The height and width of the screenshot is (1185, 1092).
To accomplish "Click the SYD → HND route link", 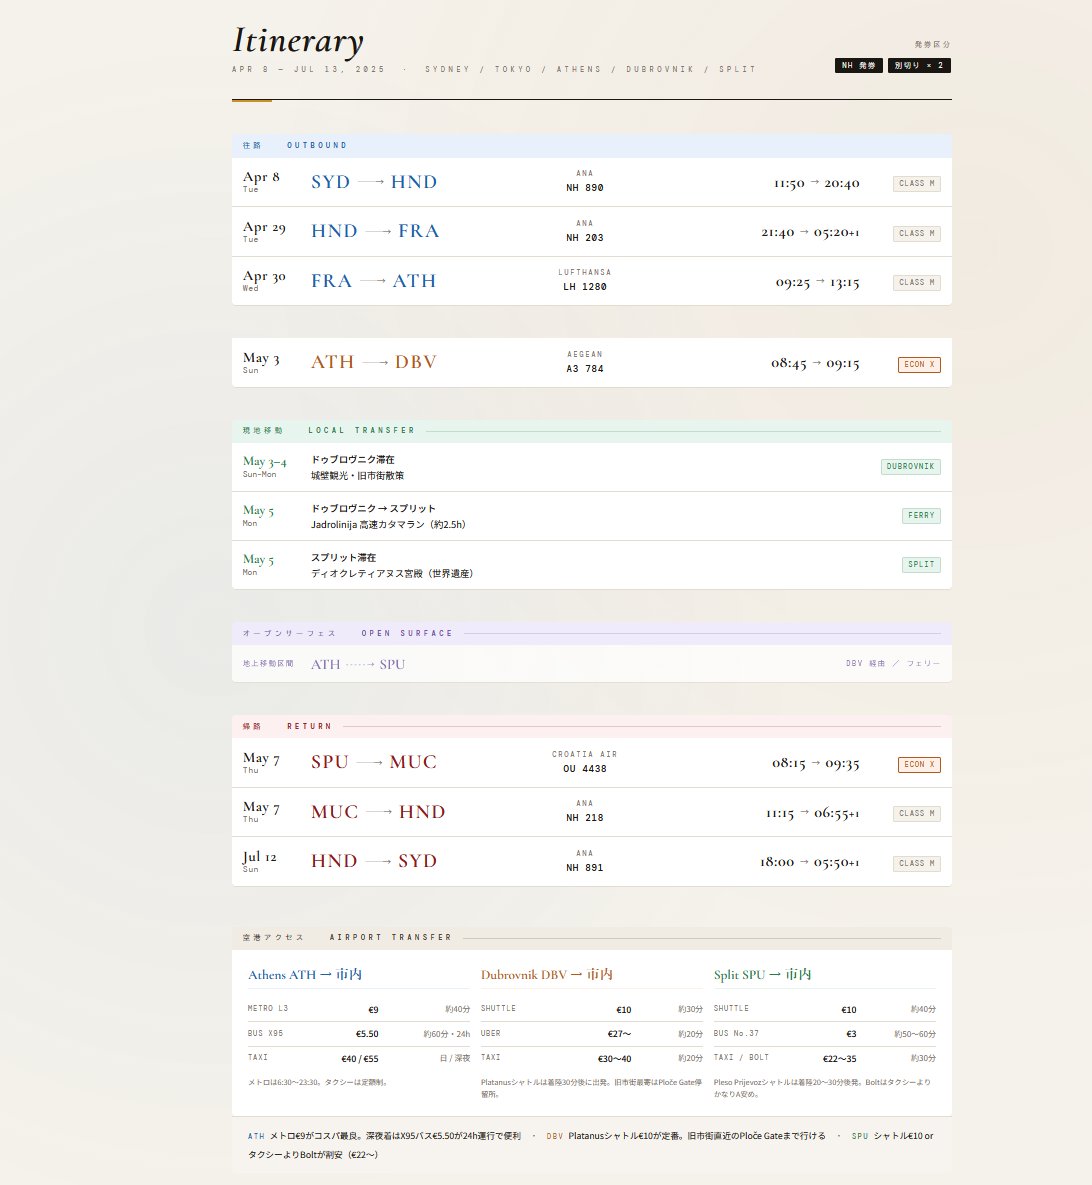I will pos(373,182).
